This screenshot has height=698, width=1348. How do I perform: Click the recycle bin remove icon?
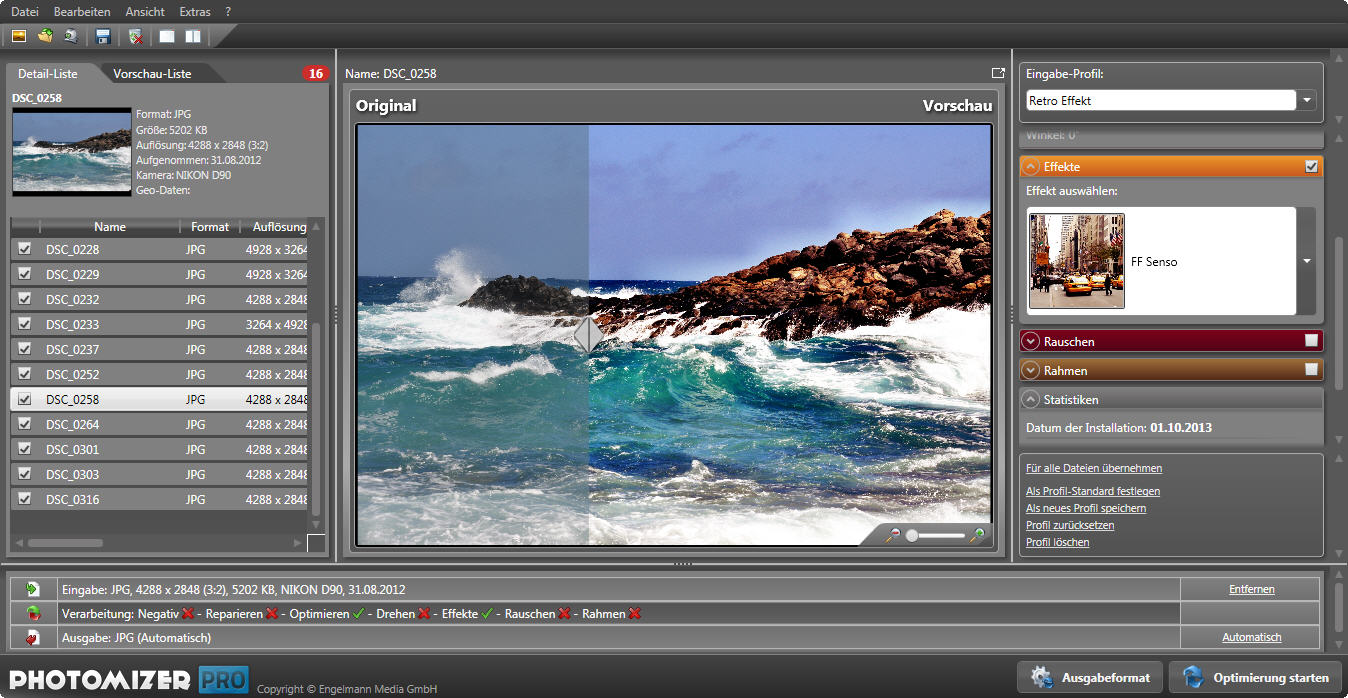point(136,37)
